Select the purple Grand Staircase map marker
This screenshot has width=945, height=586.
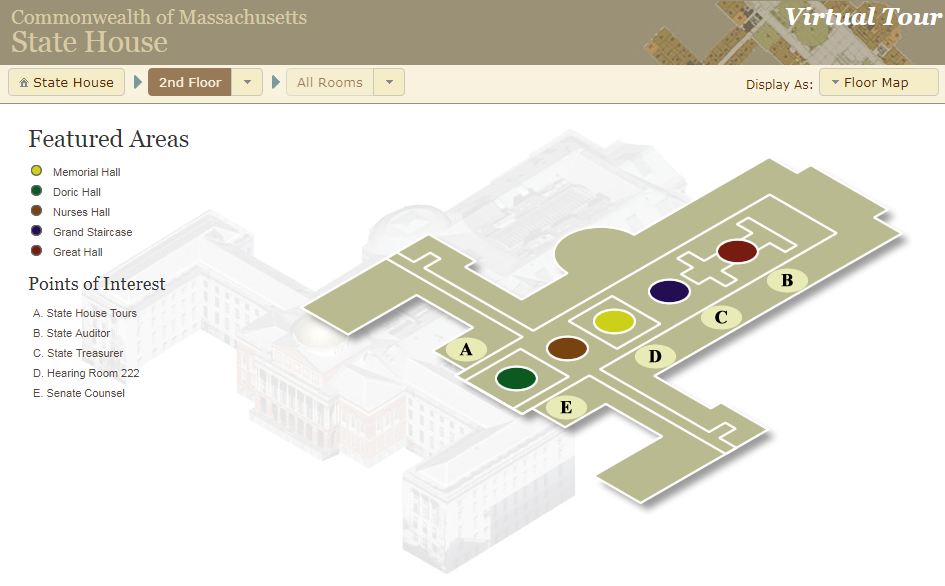click(669, 291)
